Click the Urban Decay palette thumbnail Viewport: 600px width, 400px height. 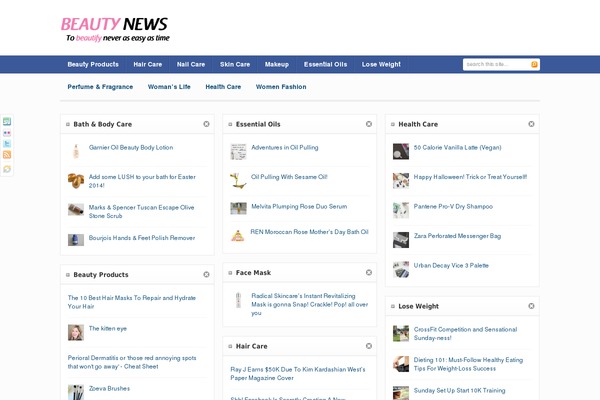pyautogui.click(x=401, y=269)
